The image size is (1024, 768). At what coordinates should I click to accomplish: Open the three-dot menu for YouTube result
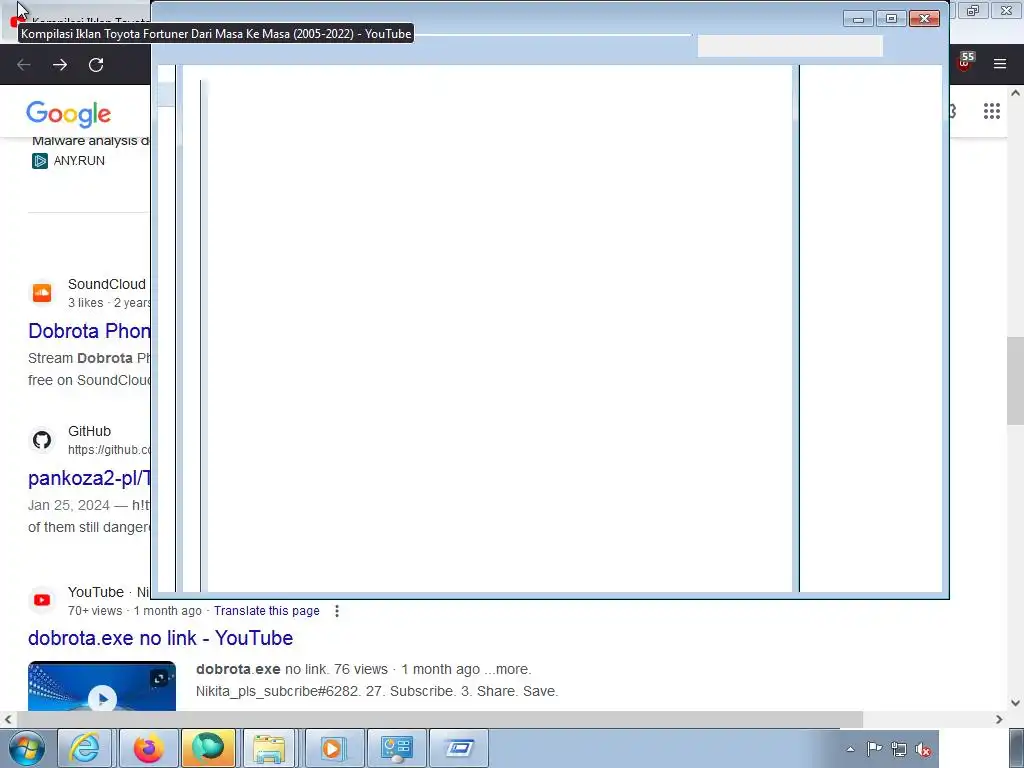pos(337,611)
